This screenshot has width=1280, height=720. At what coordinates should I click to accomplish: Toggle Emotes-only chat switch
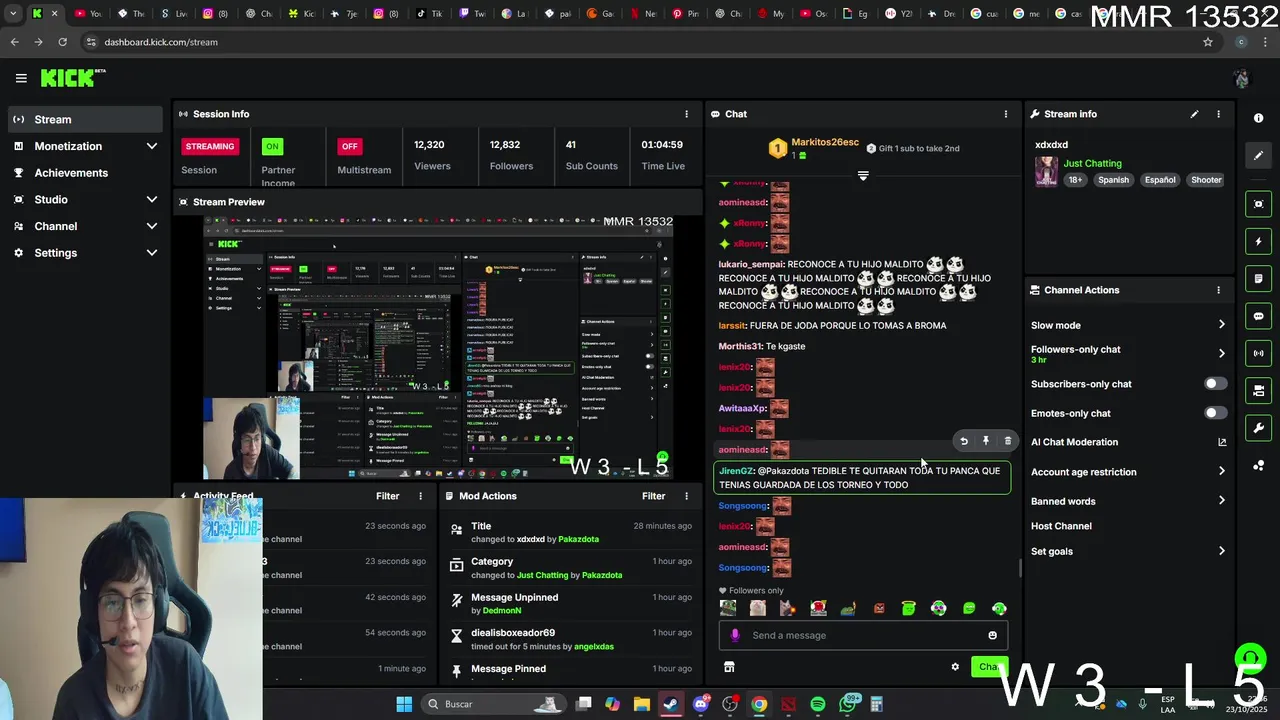[1215, 413]
